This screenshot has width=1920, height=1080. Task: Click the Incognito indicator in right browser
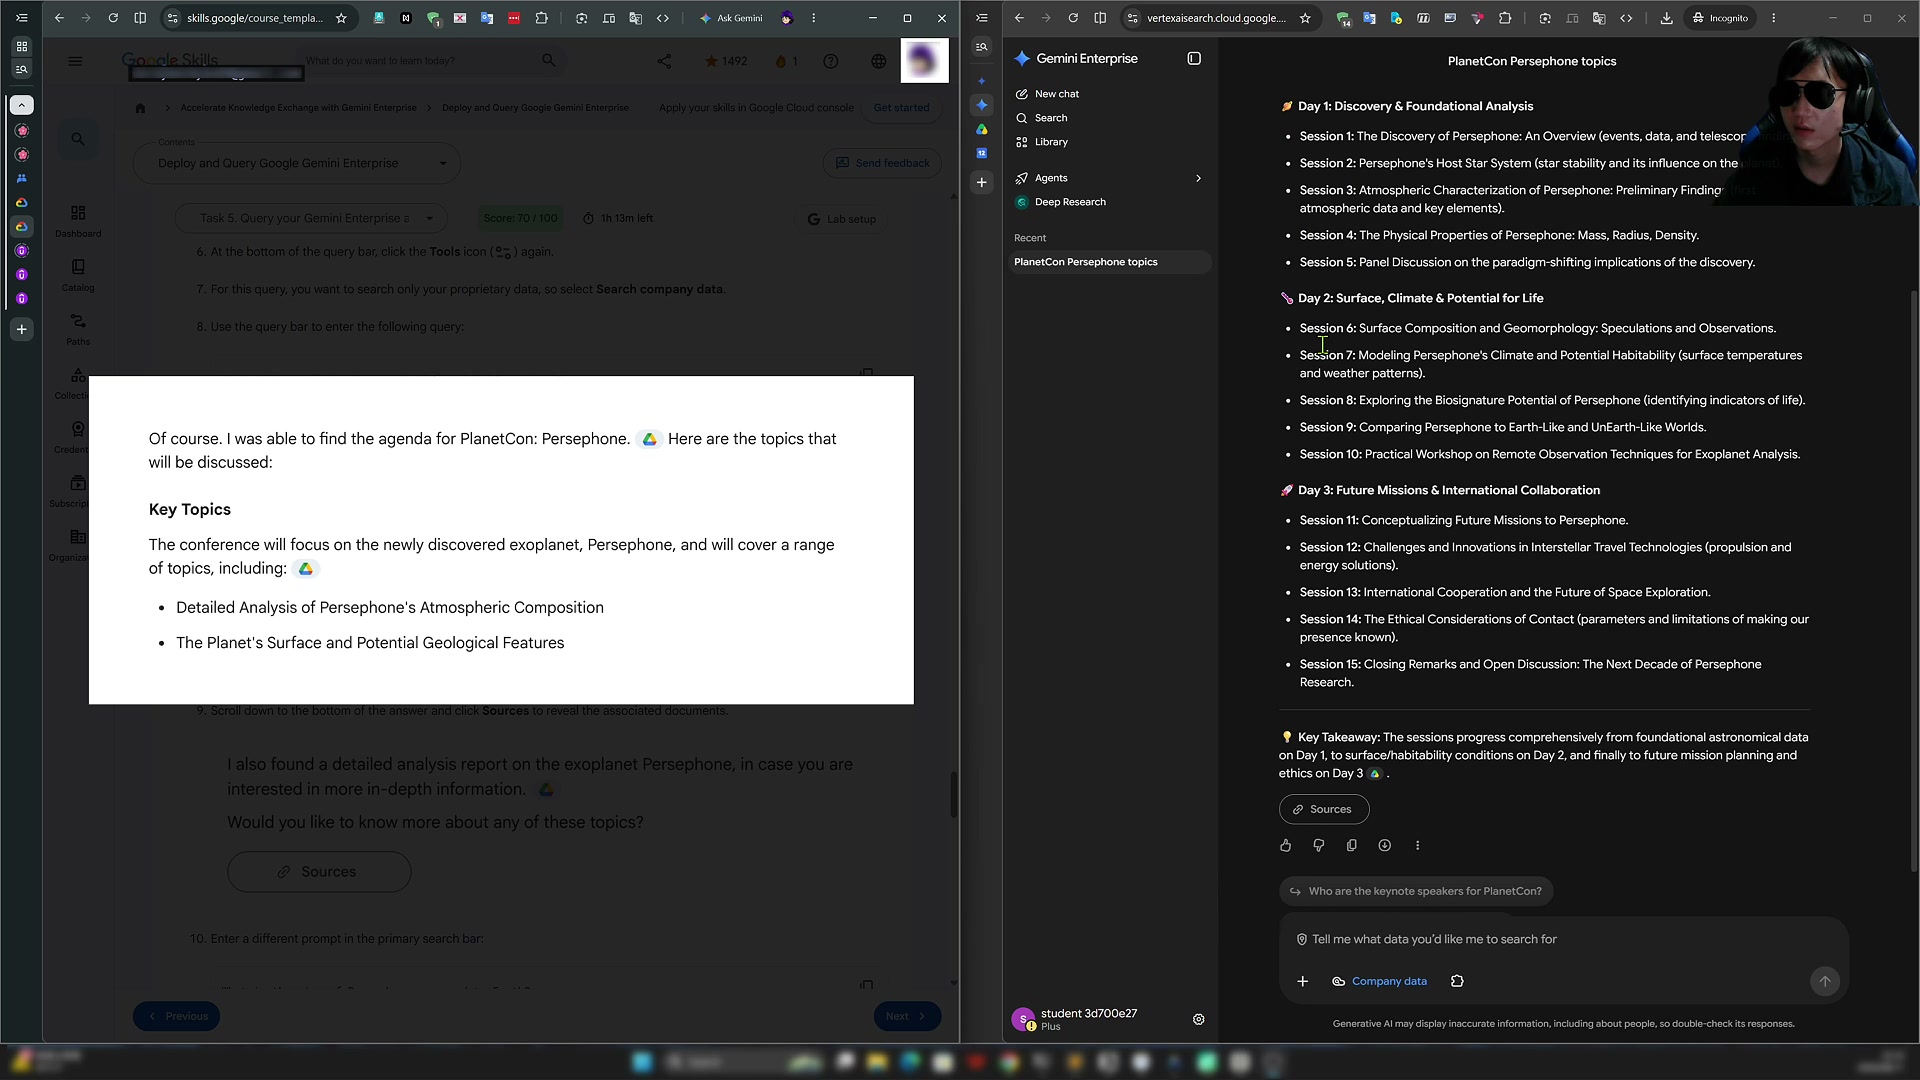click(1719, 18)
